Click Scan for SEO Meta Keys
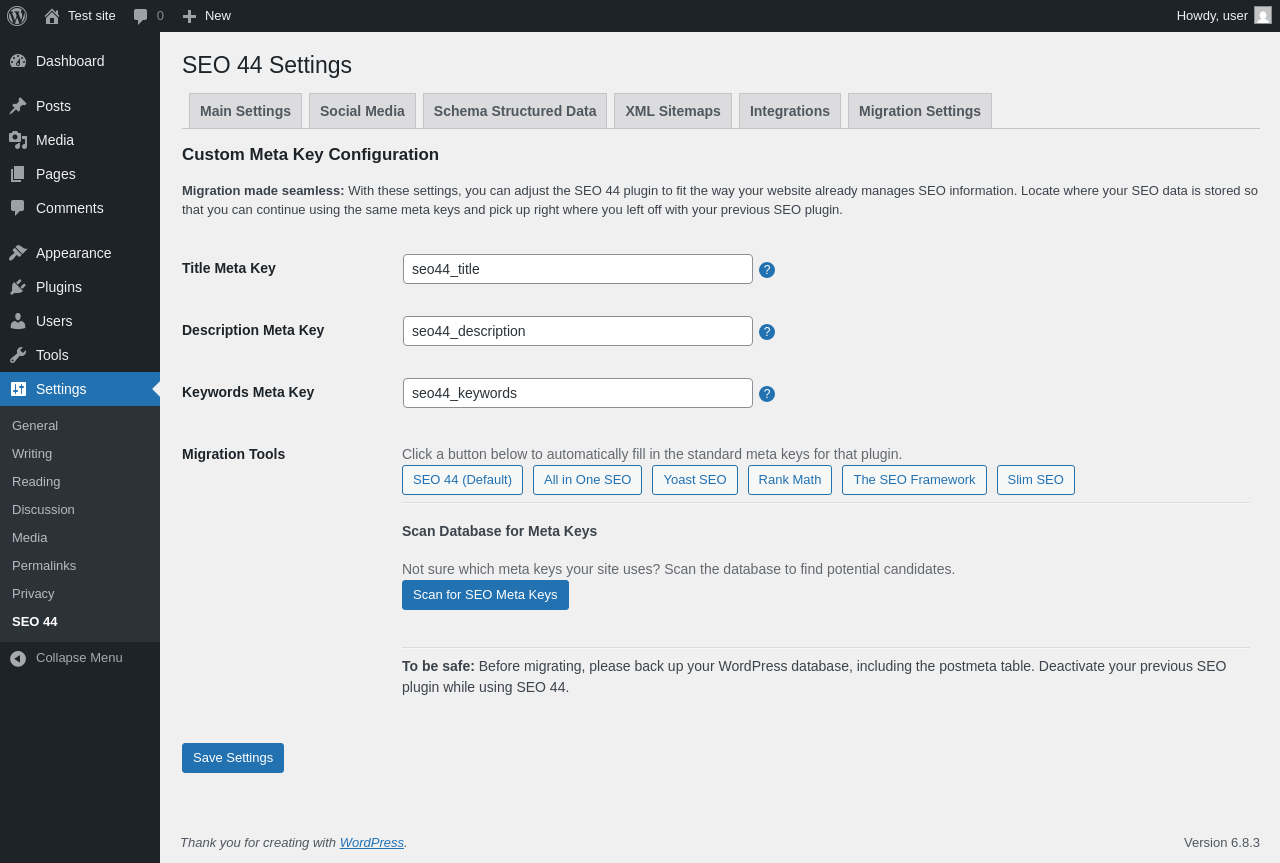 coord(485,595)
